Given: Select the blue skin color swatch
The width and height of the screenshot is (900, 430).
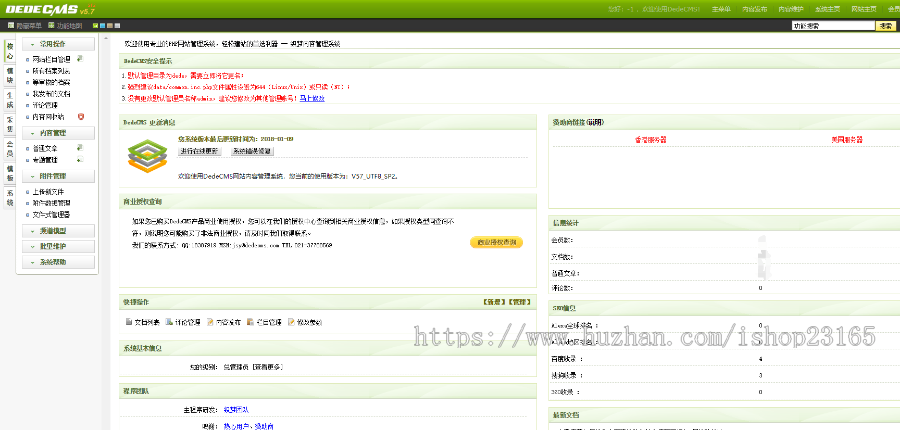Looking at the screenshot, I should [x=103, y=26].
